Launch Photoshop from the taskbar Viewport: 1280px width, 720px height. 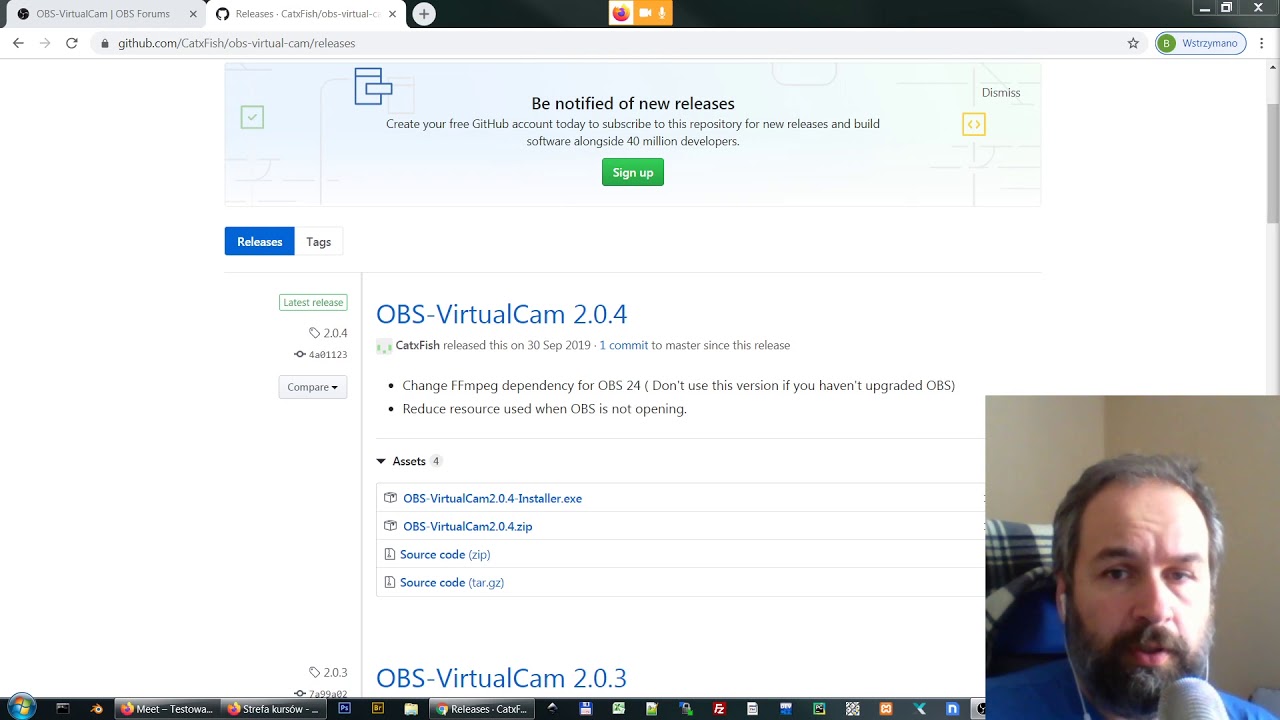345,709
